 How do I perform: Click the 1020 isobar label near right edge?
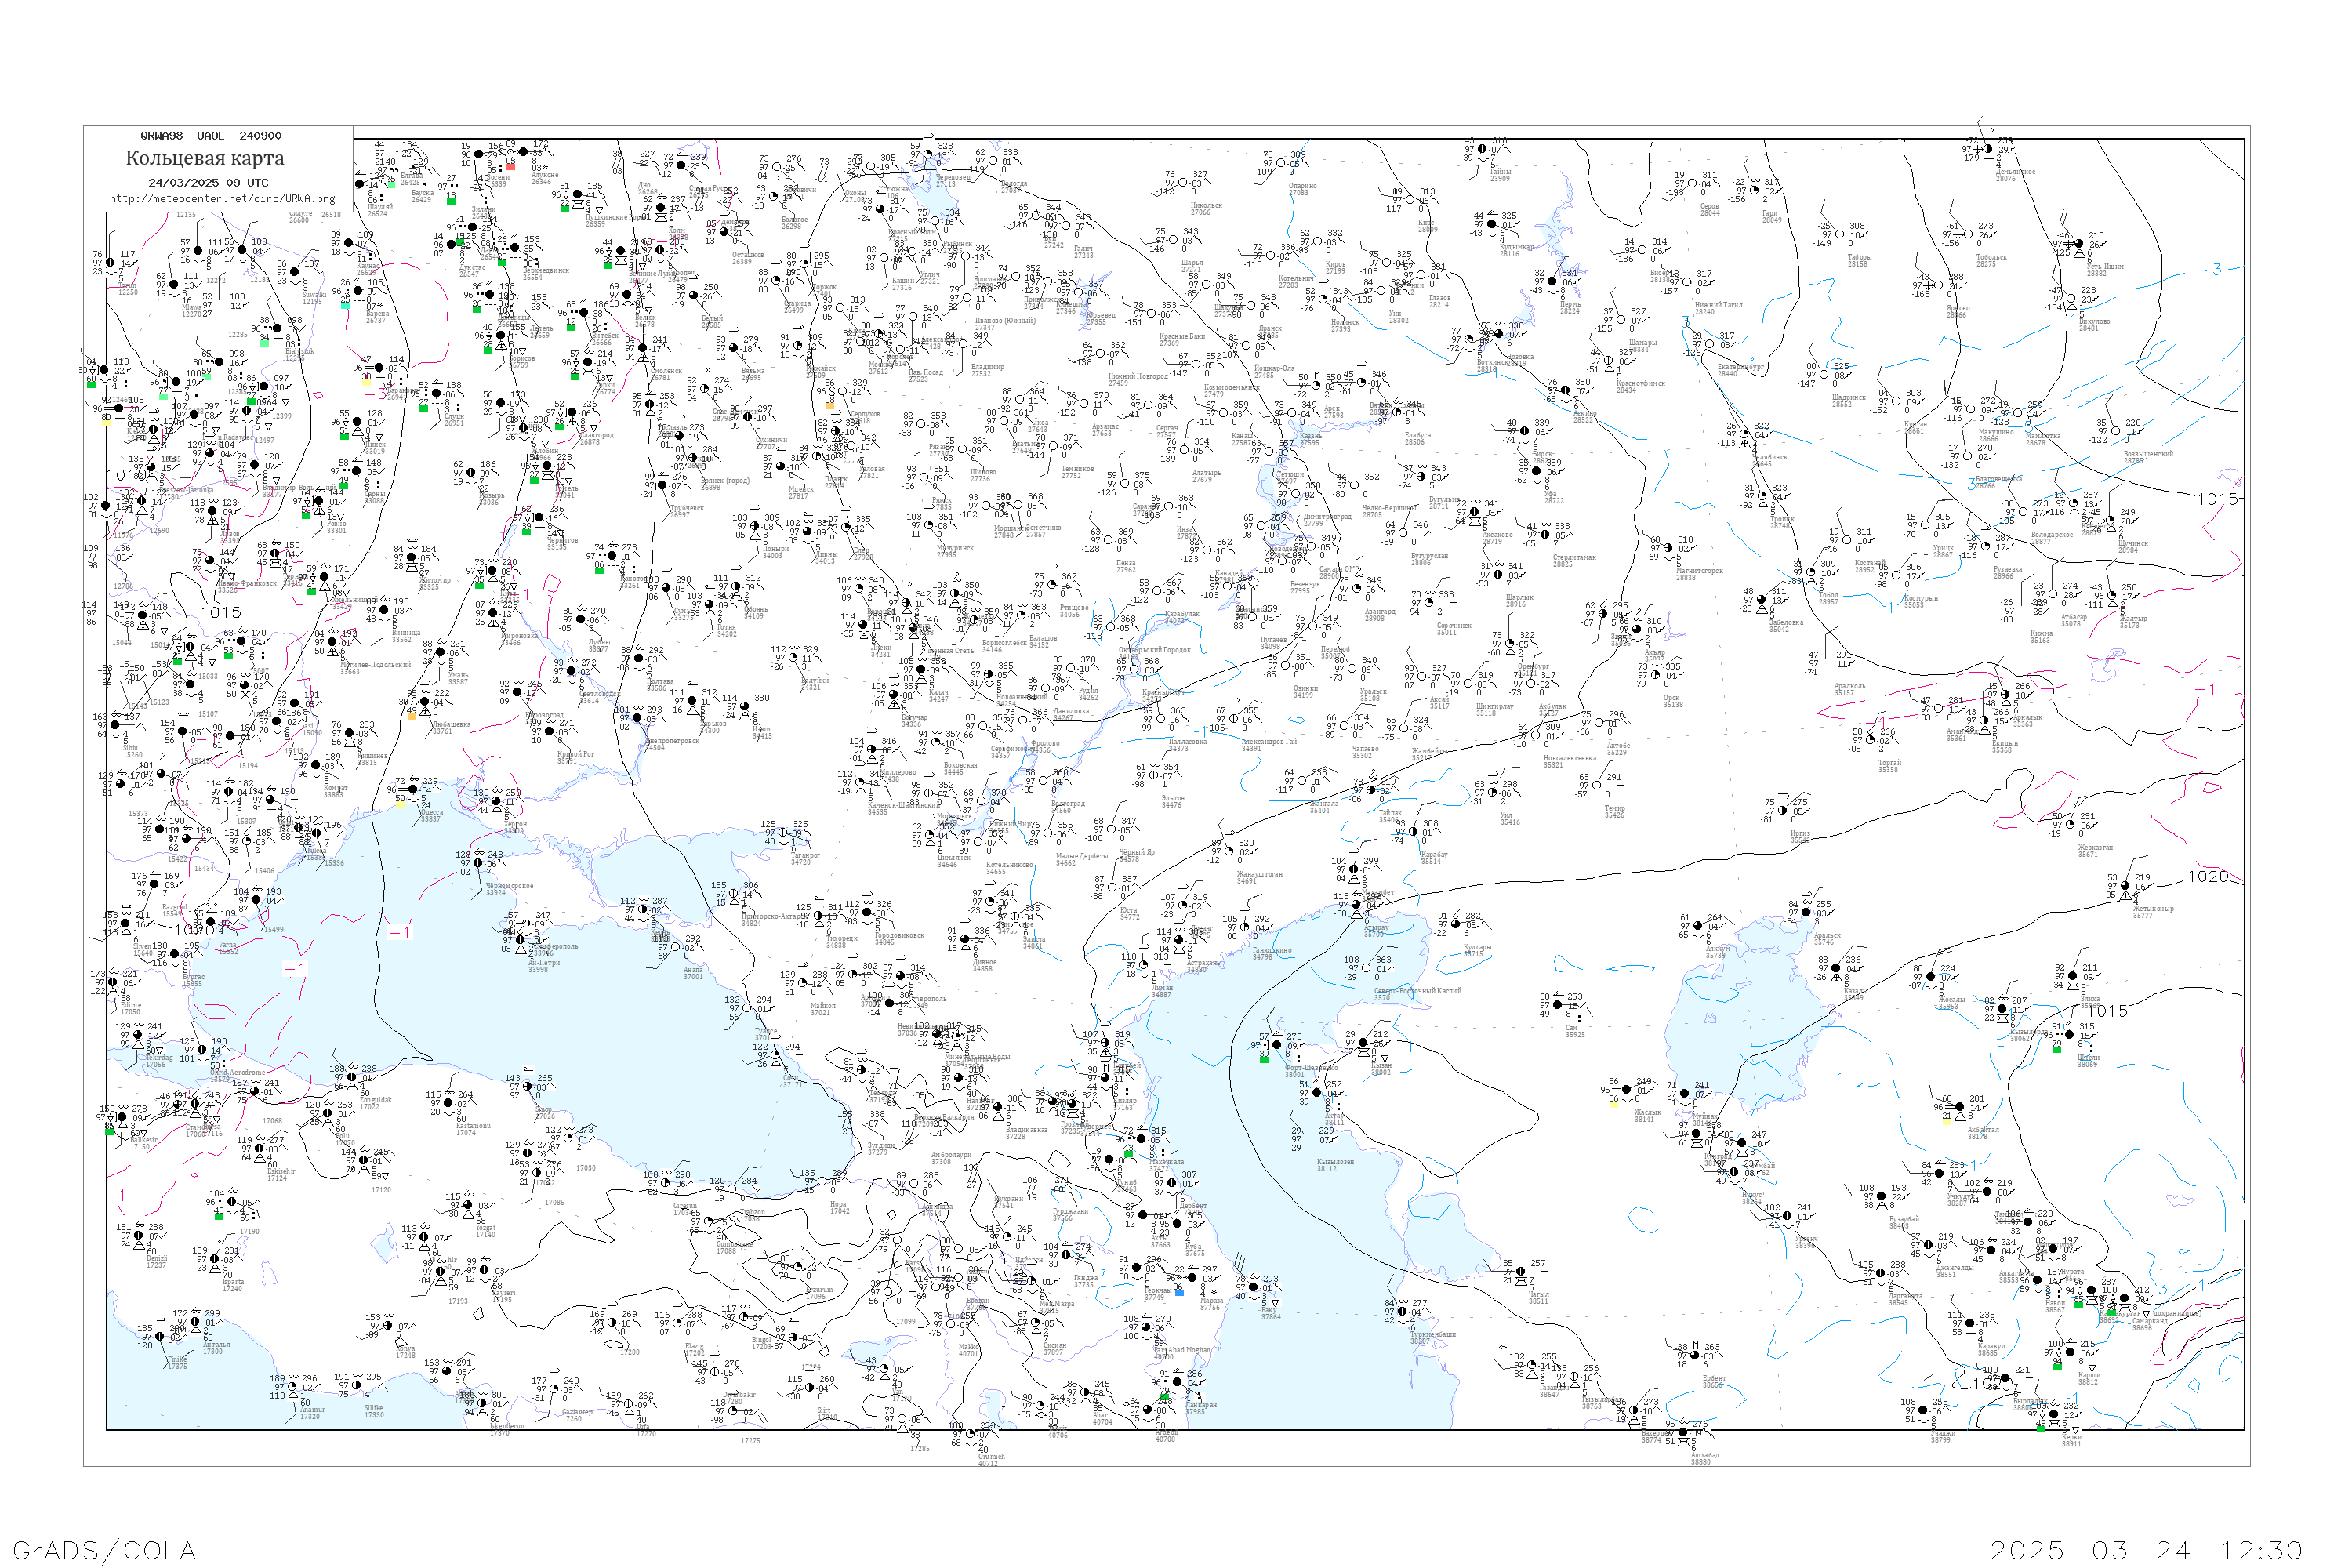click(x=2208, y=877)
